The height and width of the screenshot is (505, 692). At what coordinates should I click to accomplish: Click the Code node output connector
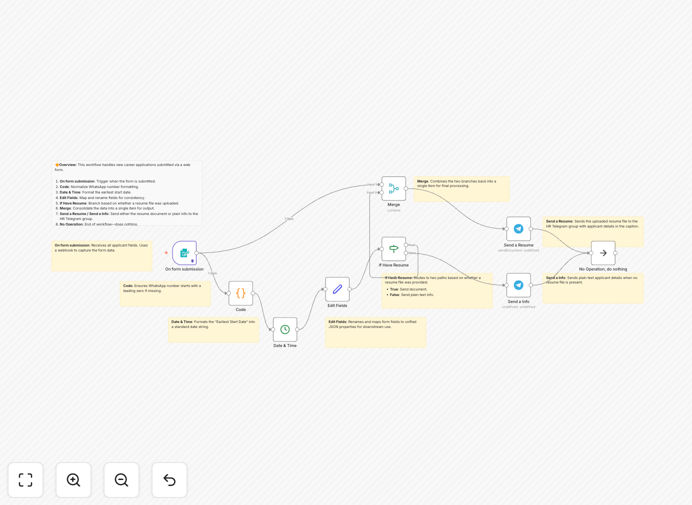pos(253,293)
